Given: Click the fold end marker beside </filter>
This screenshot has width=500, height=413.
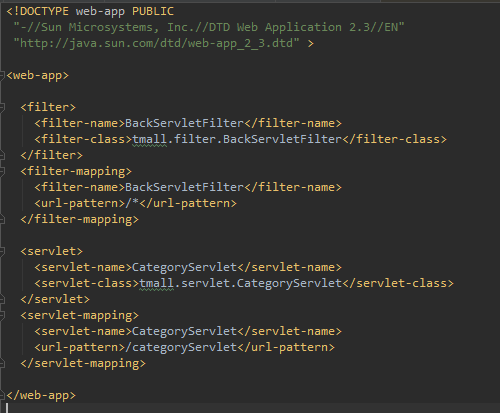Looking at the screenshot, I should pyautogui.click(x=2, y=155).
